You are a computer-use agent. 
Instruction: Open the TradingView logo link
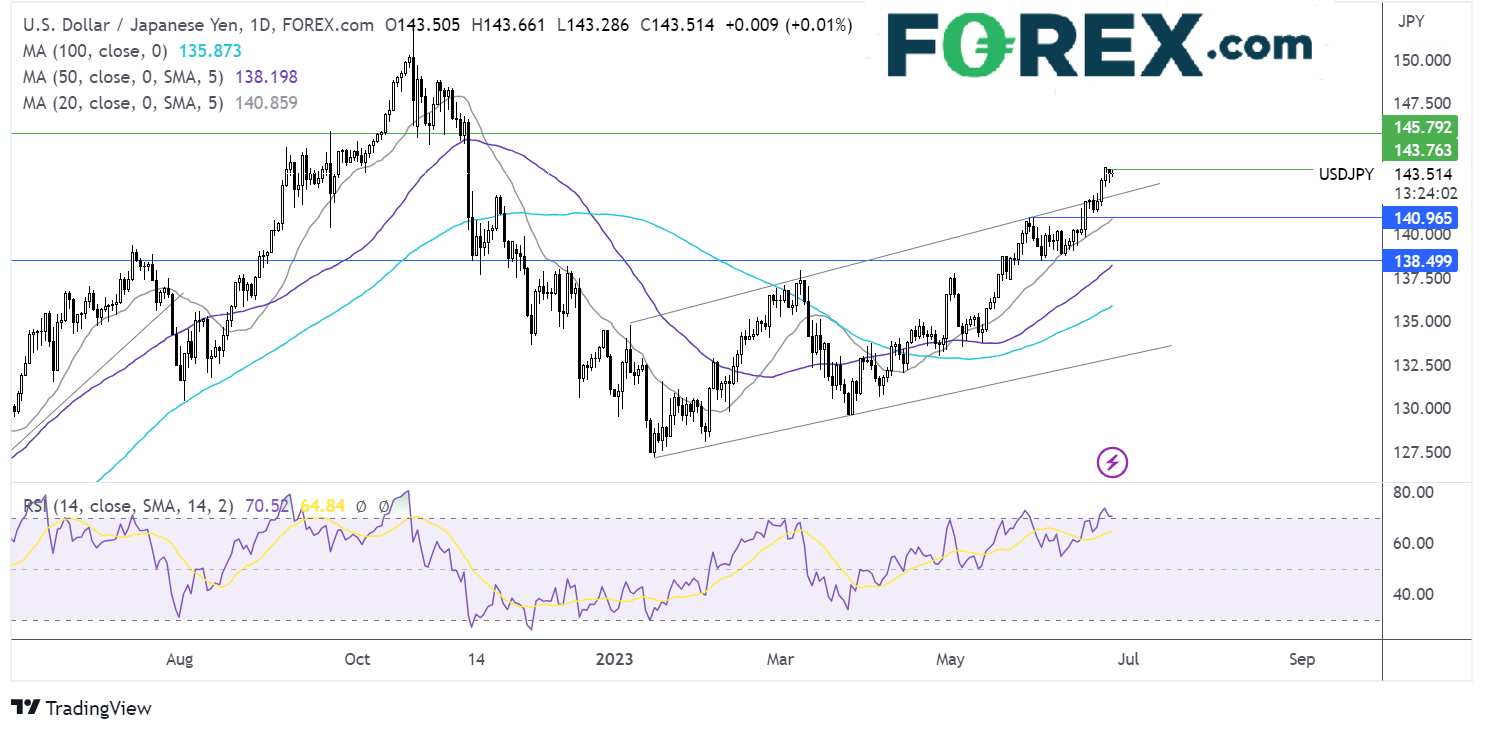[82, 708]
